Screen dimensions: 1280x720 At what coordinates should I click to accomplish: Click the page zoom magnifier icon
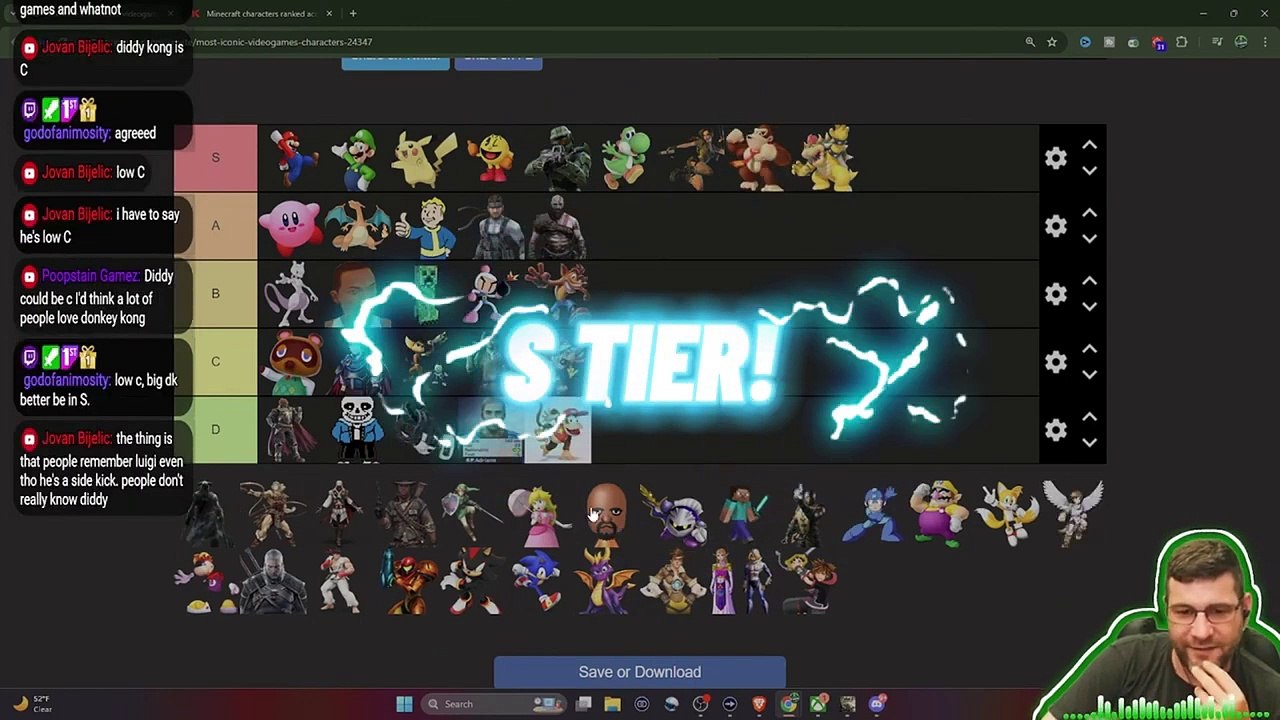pos(1030,42)
